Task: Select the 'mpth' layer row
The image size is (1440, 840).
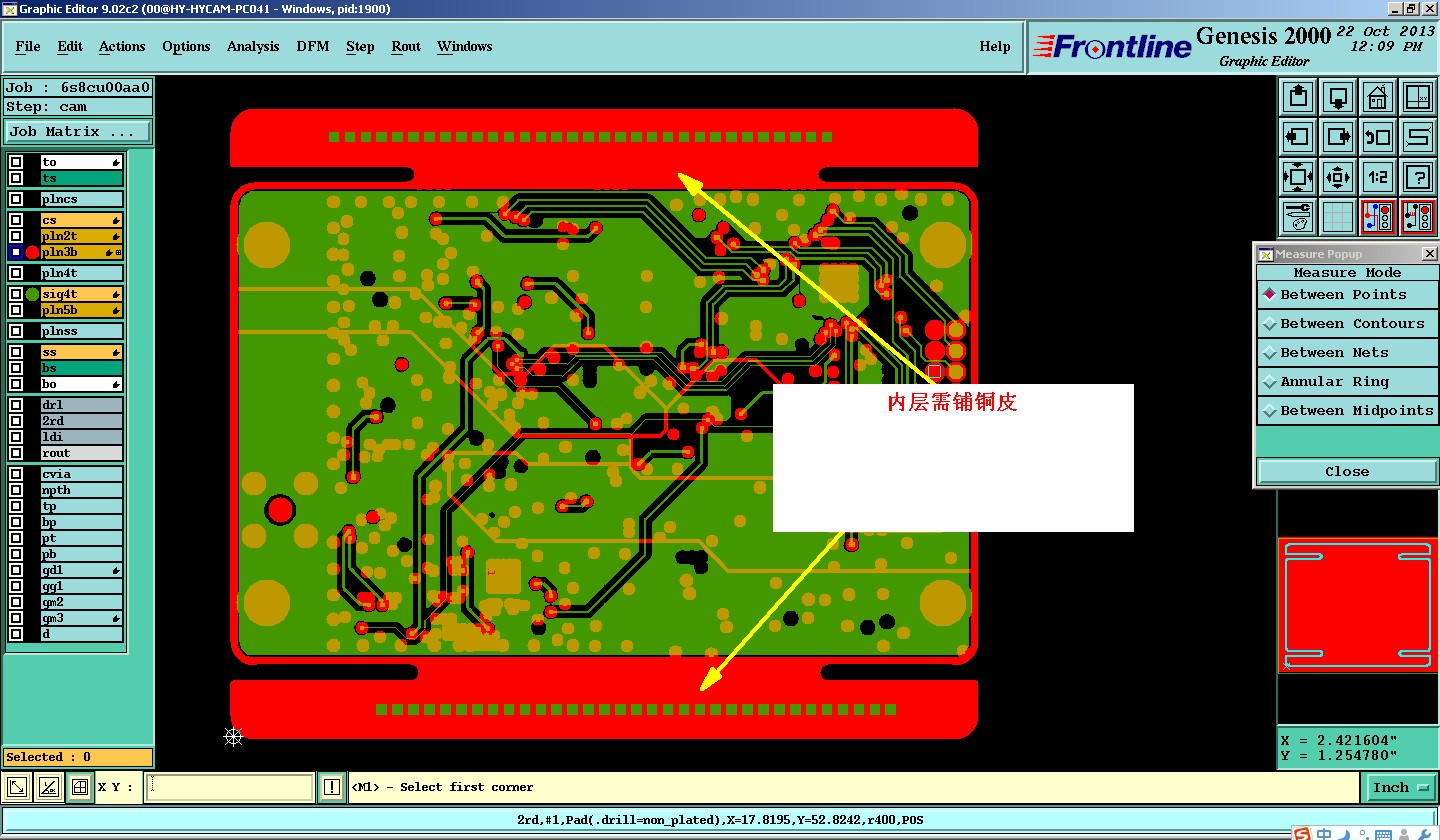Action: tap(81, 490)
